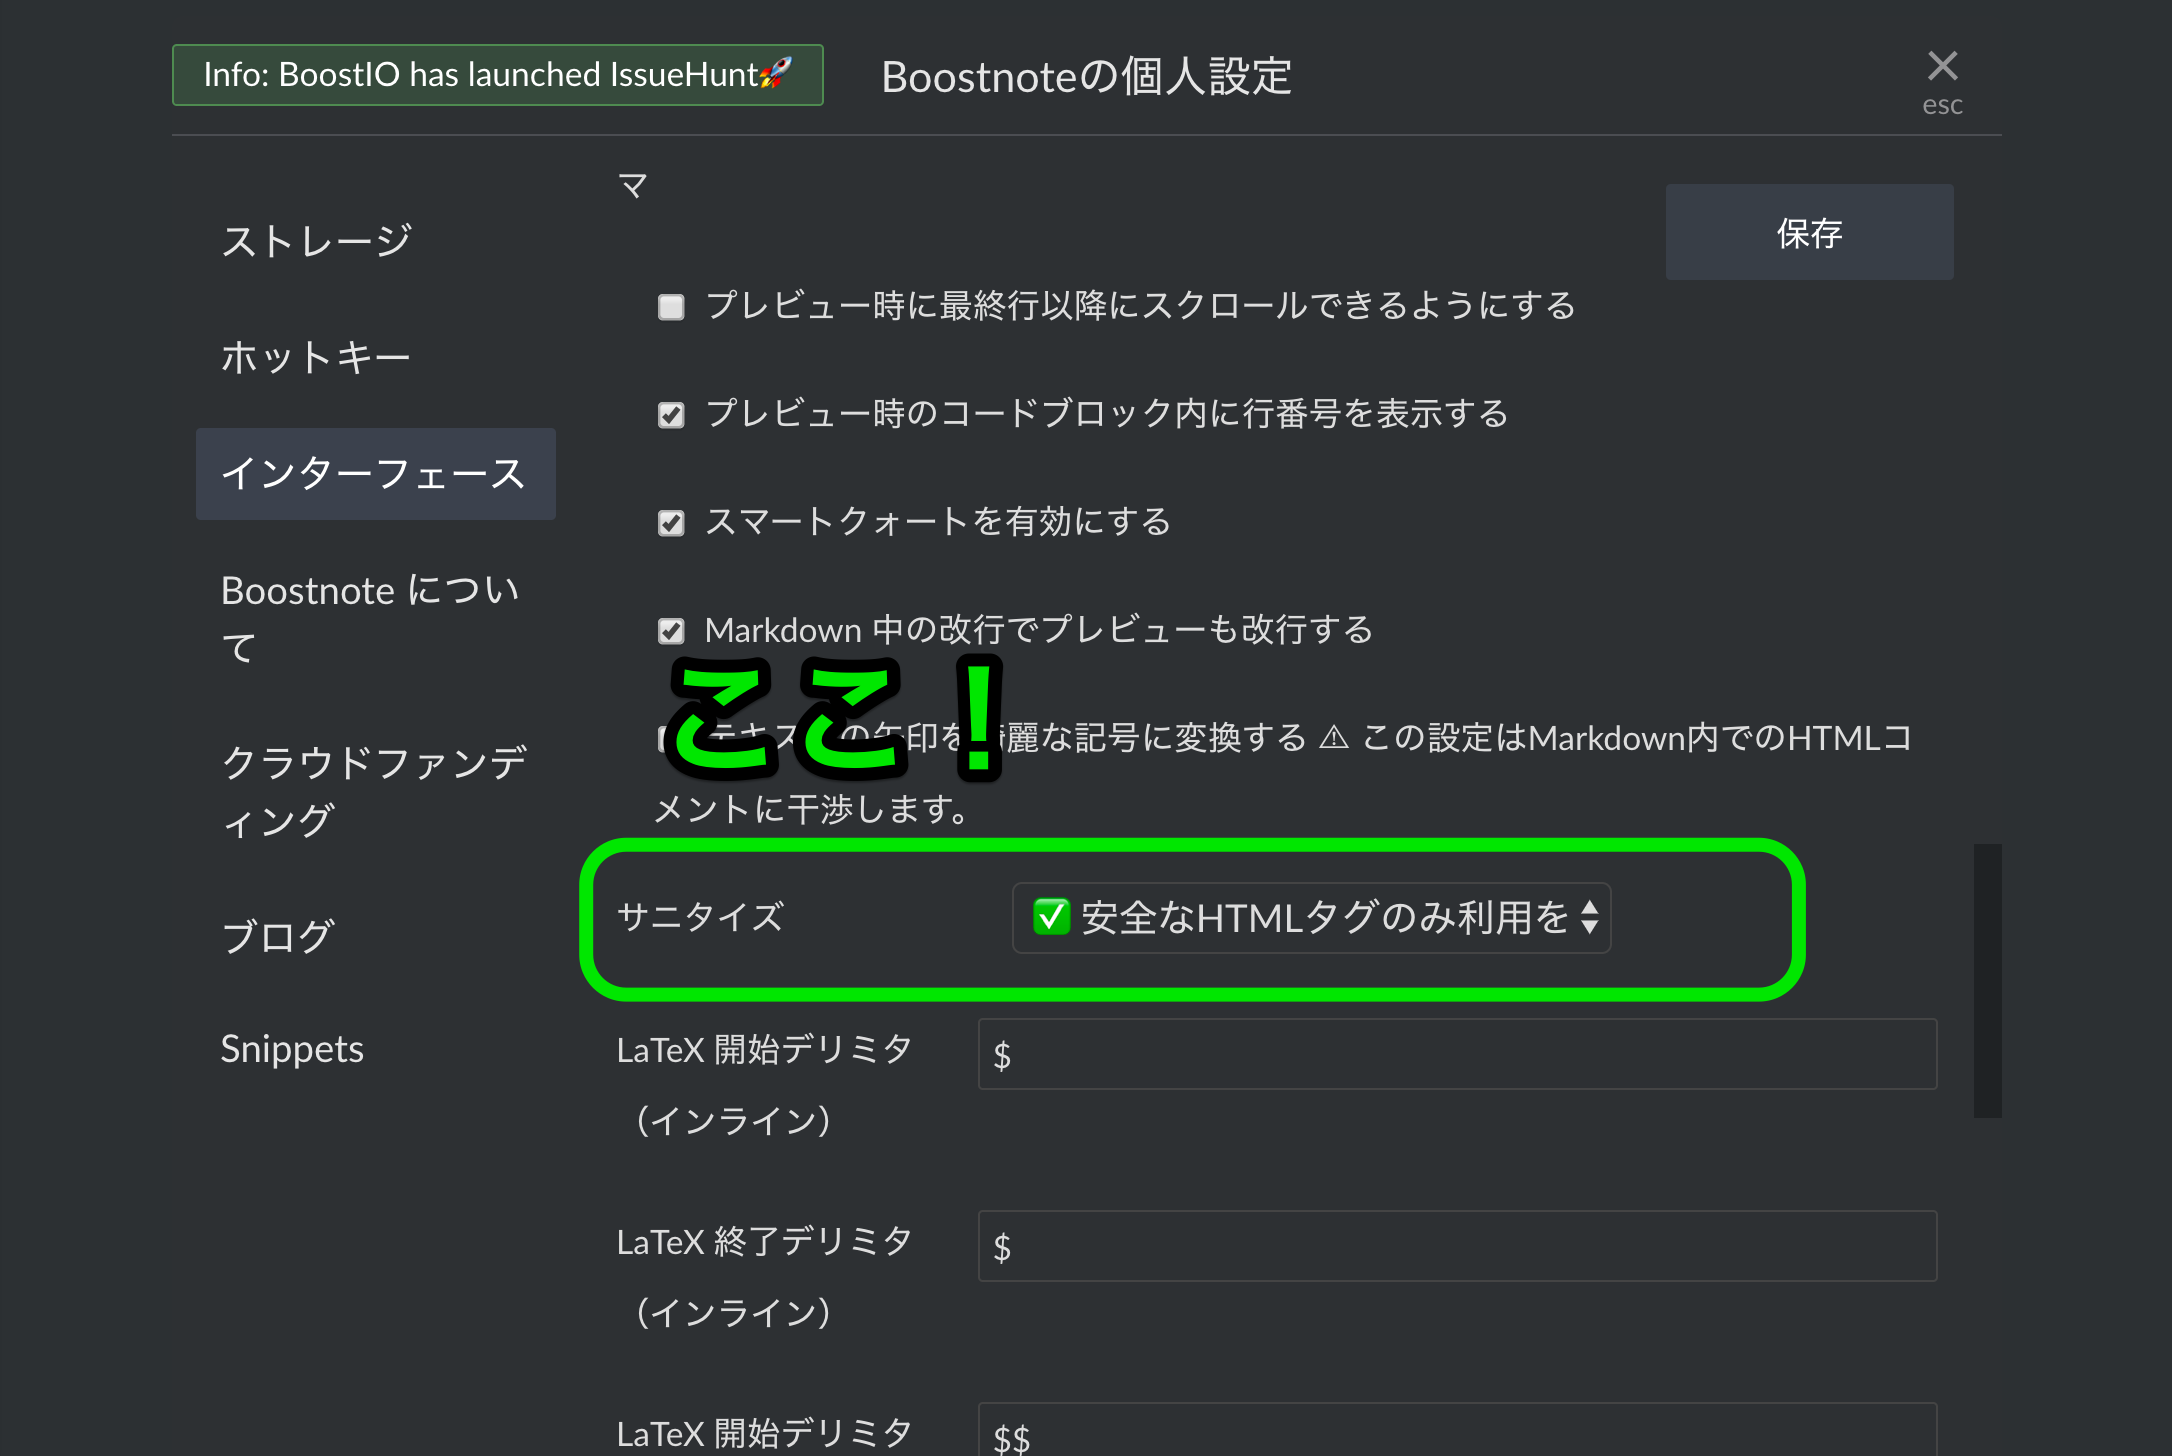Viewport: 2172px width, 1456px height.
Task: Open the ホットキー settings tab
Action: click(x=316, y=357)
